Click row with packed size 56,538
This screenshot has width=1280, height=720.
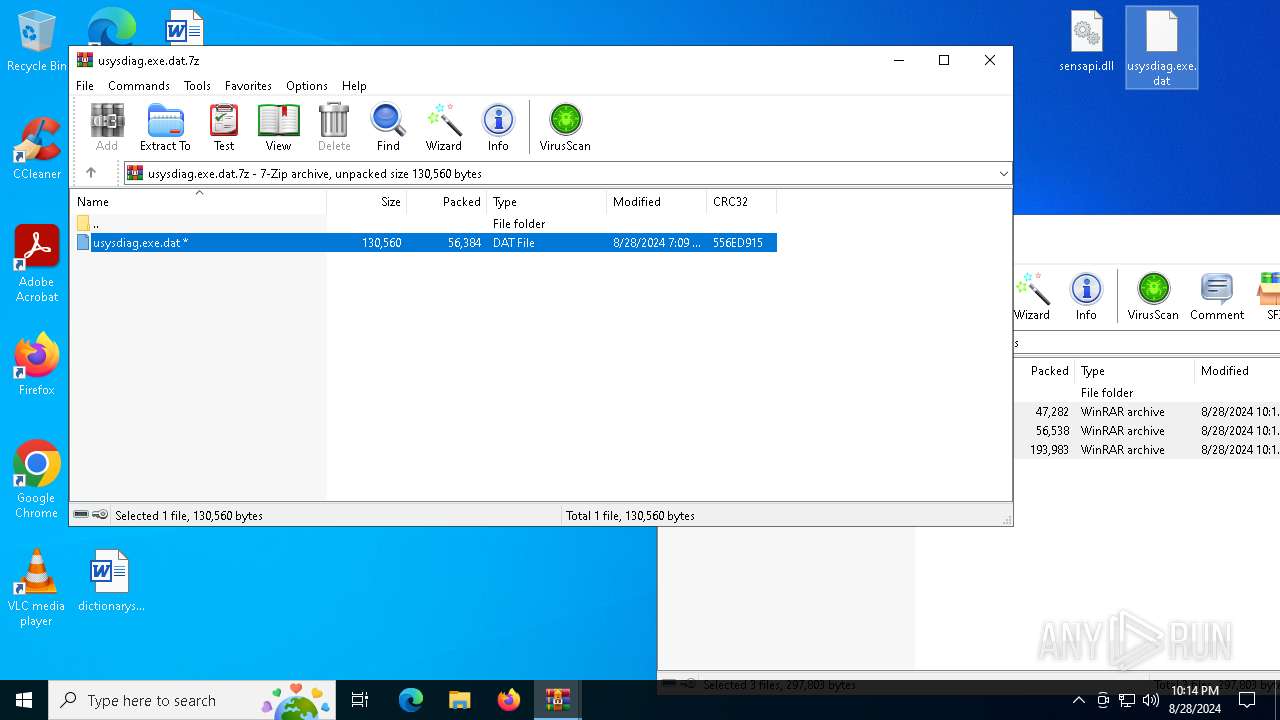(x=1147, y=431)
